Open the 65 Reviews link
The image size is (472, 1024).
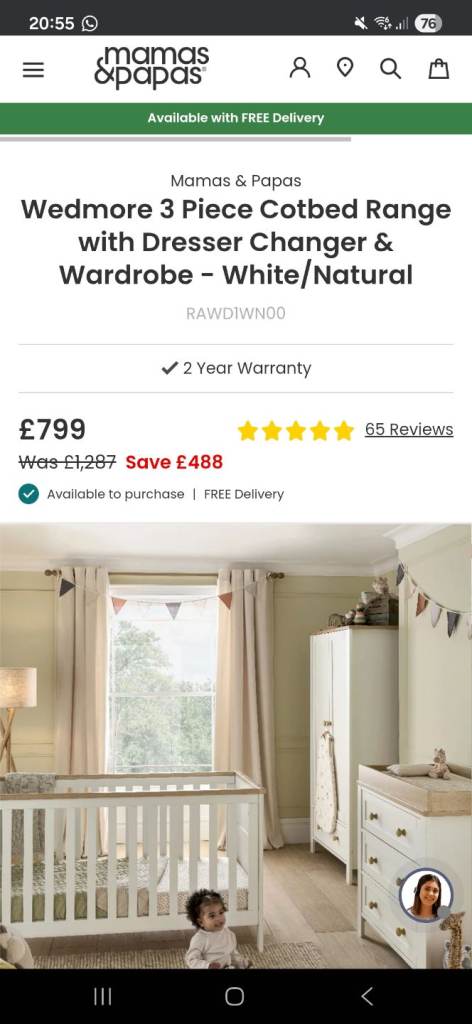409,429
